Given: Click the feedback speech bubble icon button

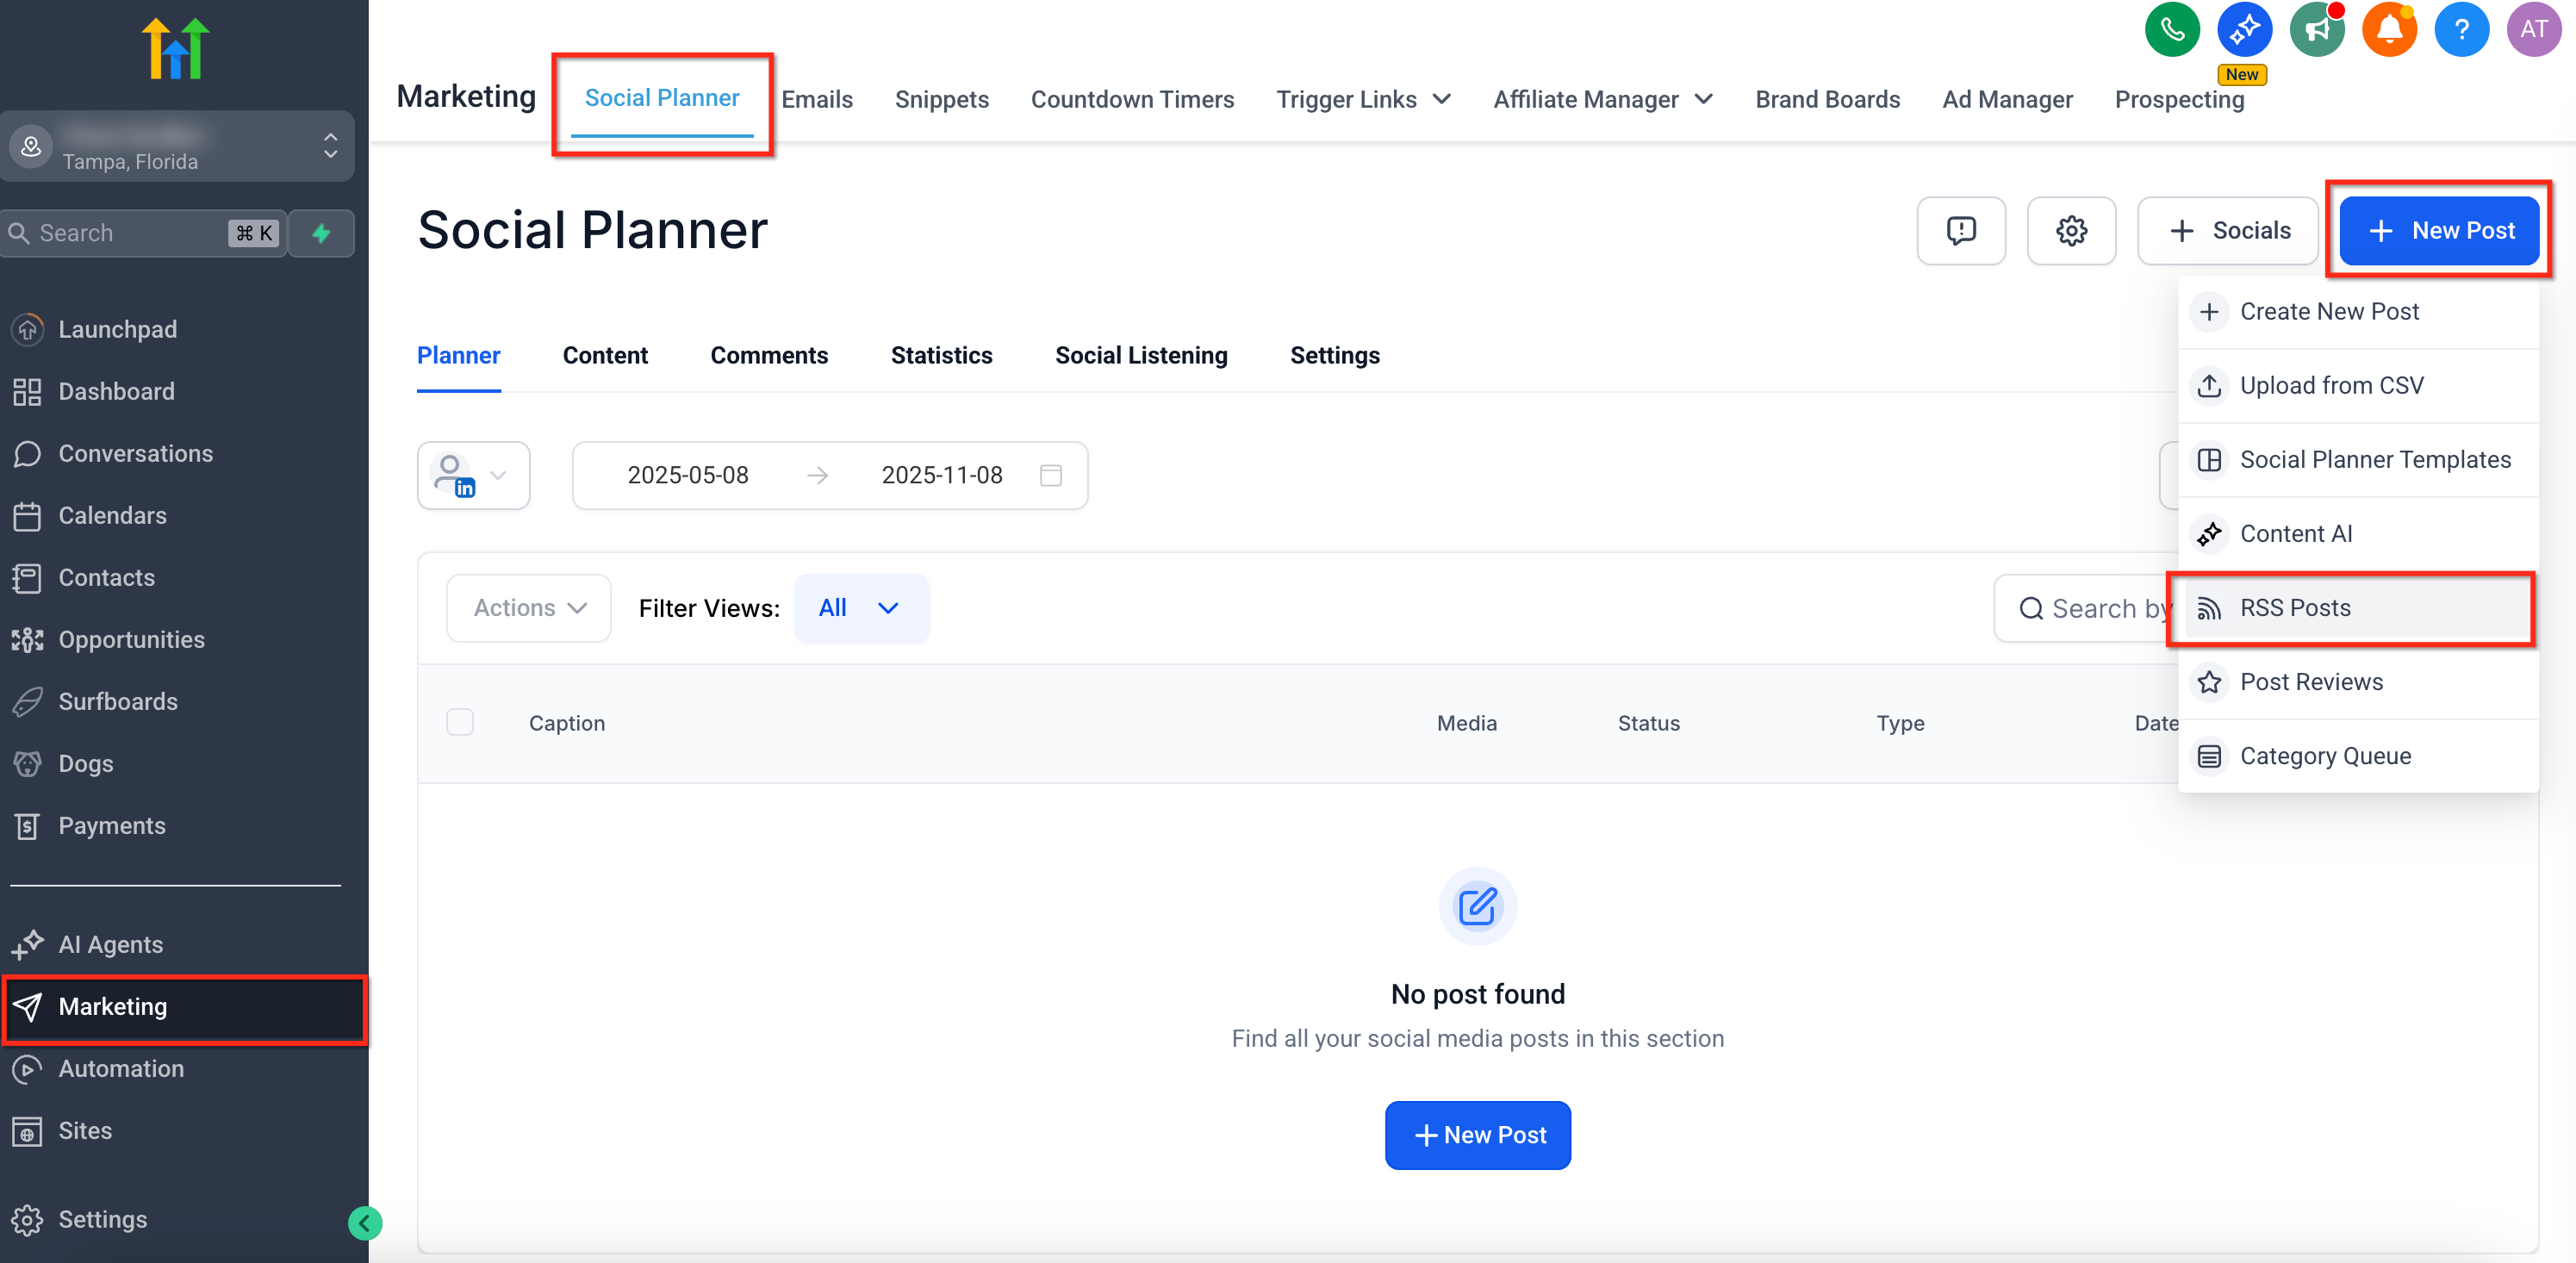Looking at the screenshot, I should click(1960, 231).
